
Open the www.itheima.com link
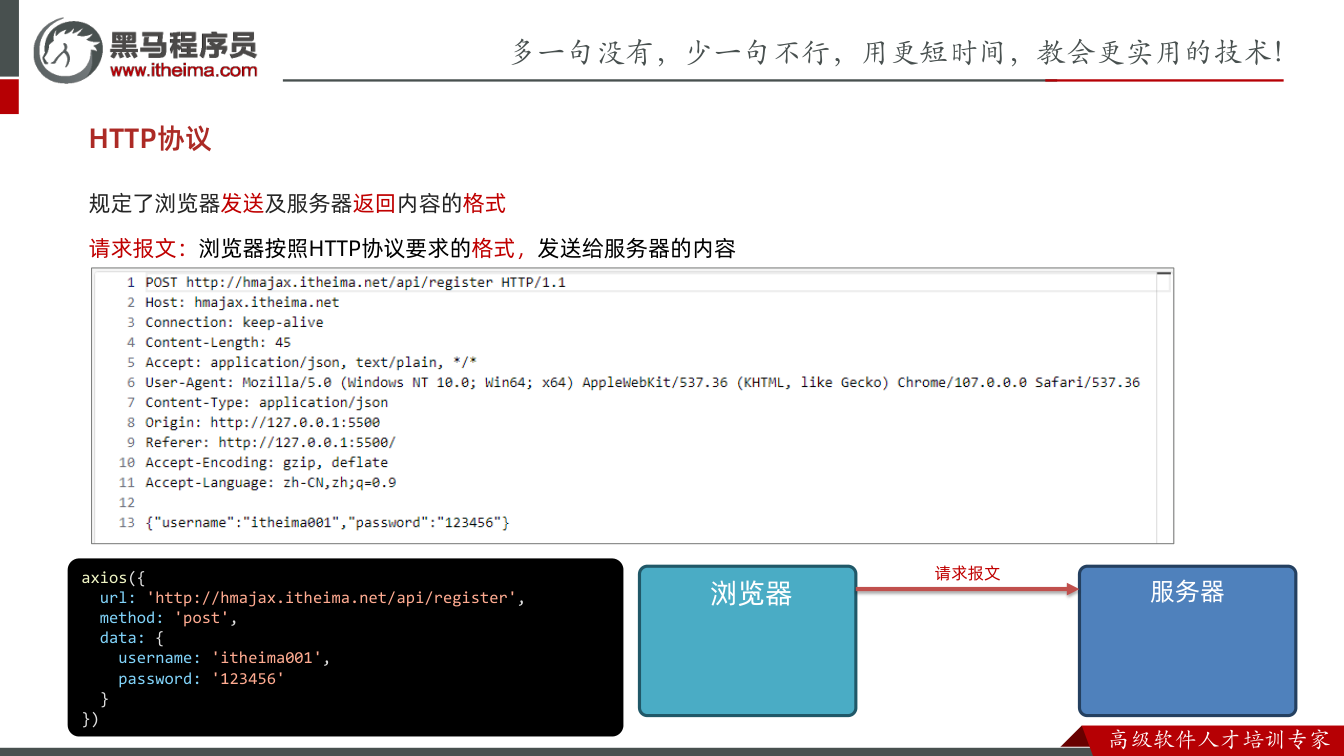coord(184,70)
